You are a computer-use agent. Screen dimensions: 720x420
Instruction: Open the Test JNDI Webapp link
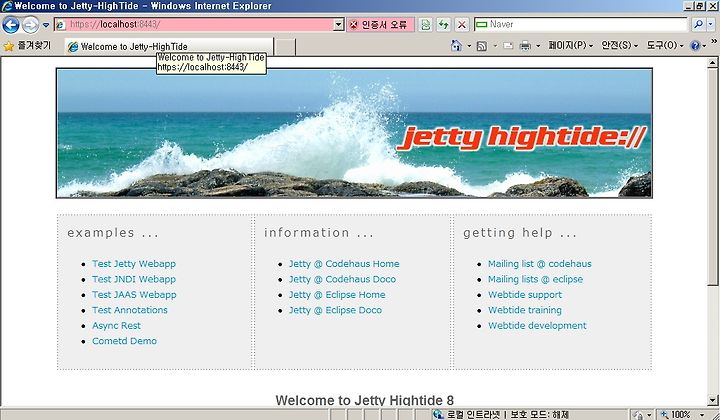(x=134, y=279)
